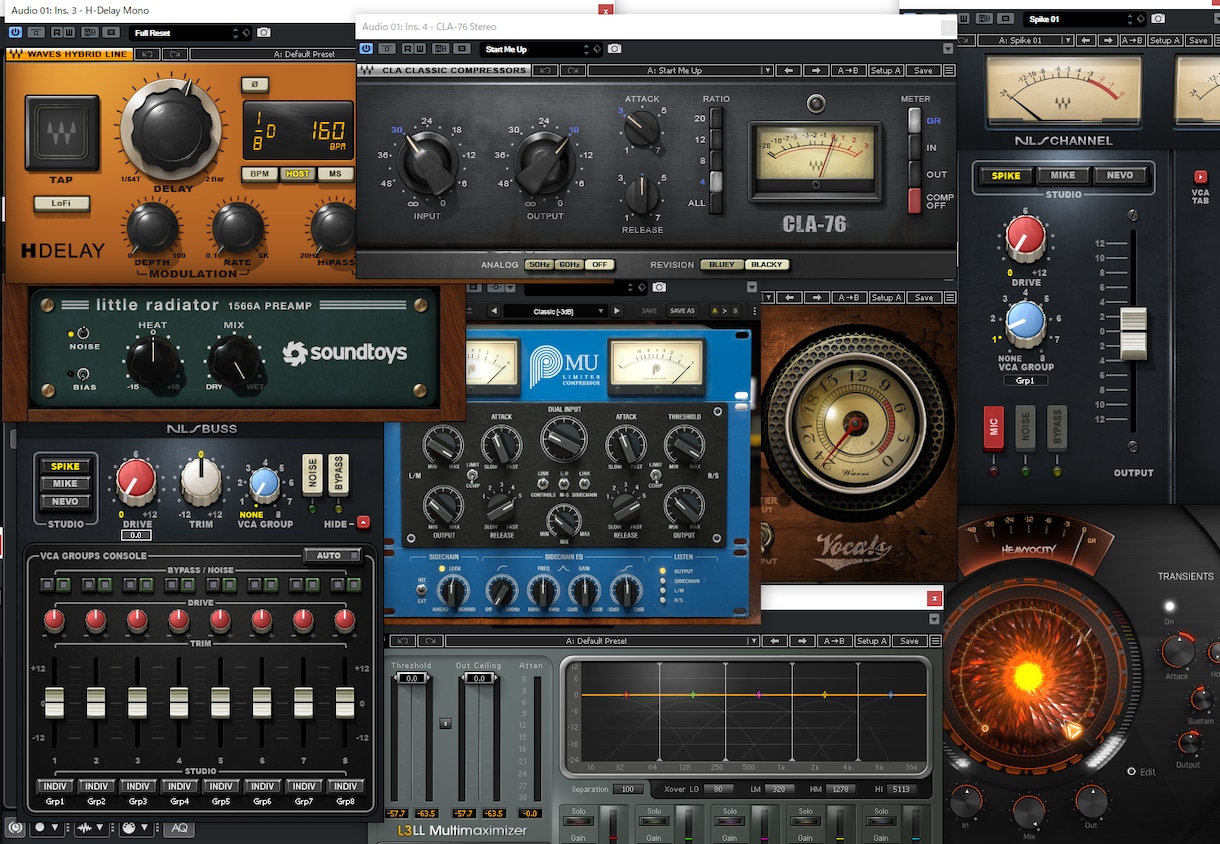Bypass CLA-76 plugin with power icon
1220x844 pixels.
coord(366,49)
